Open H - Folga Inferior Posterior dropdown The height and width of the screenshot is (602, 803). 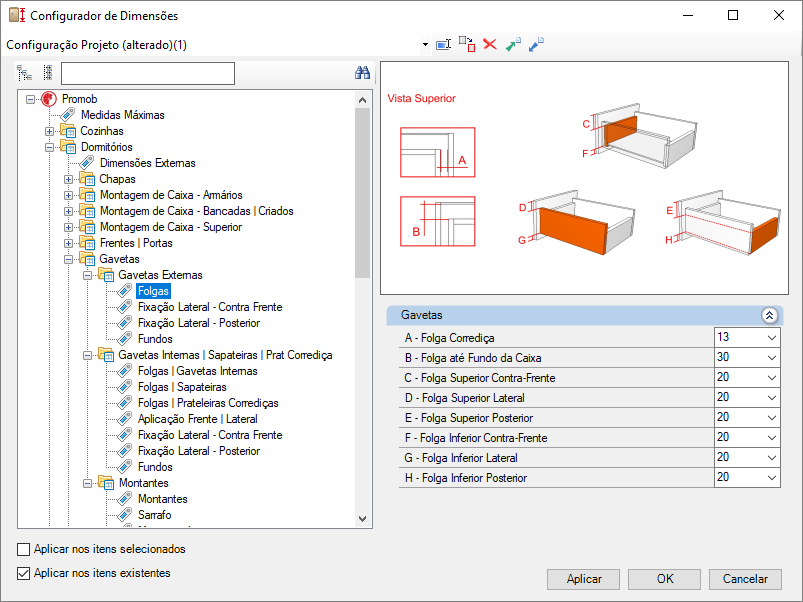[772, 478]
